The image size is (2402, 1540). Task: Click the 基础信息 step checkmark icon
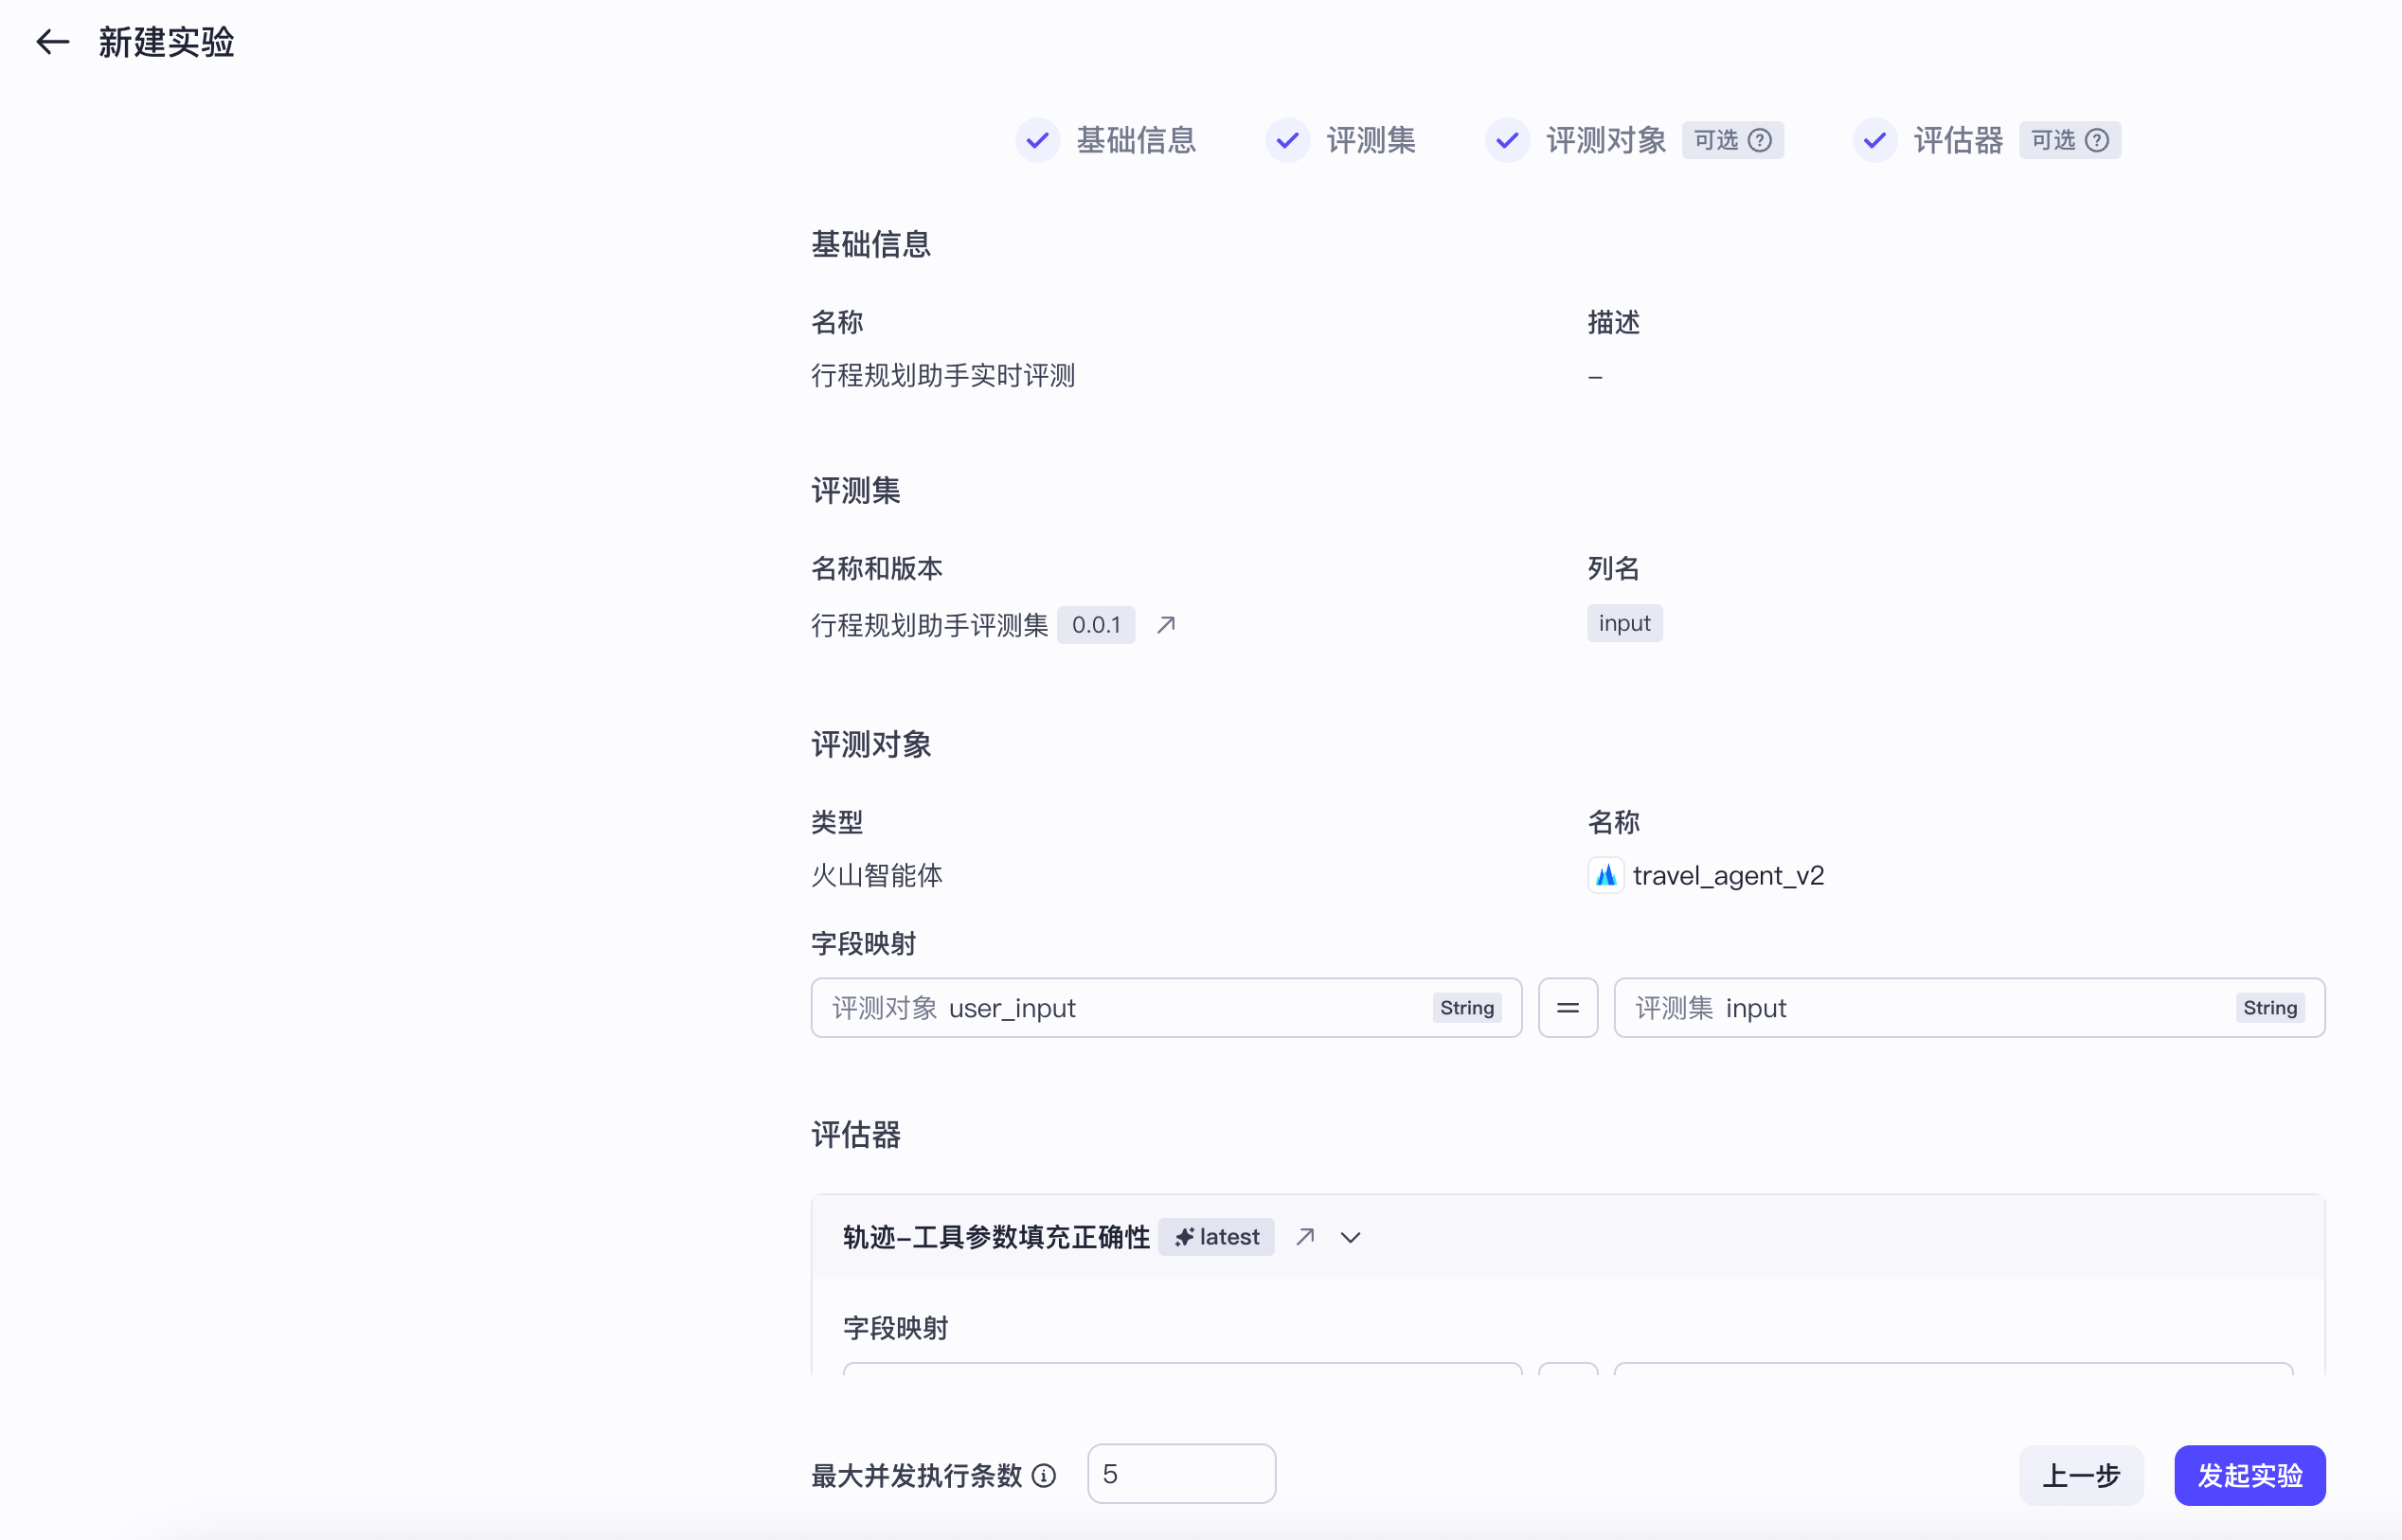[x=1037, y=140]
